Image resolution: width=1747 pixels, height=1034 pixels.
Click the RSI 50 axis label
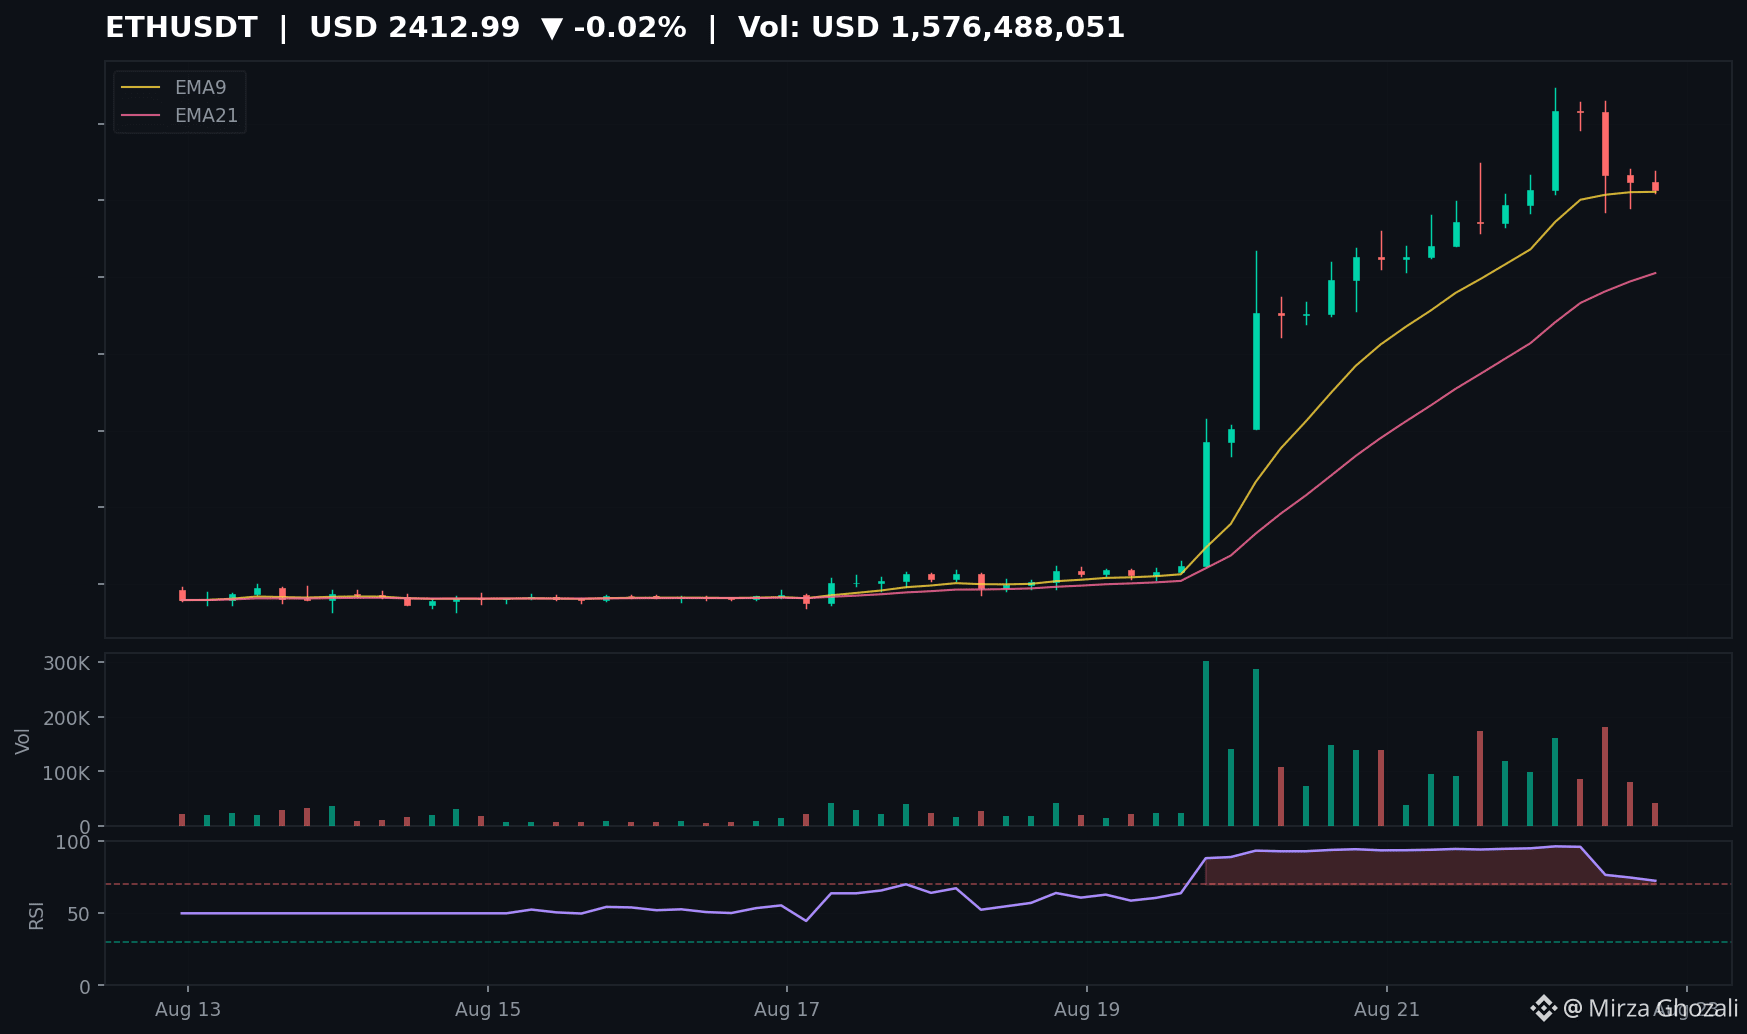79,914
